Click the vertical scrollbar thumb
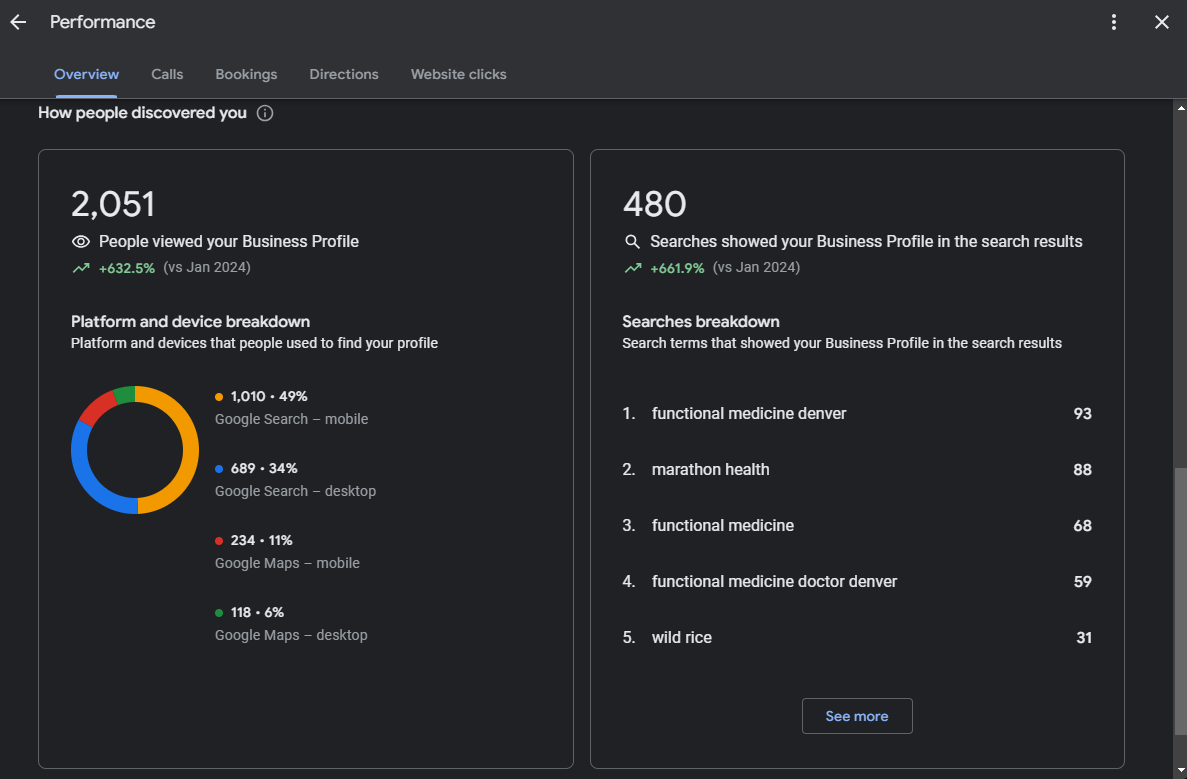 (x=1180, y=602)
